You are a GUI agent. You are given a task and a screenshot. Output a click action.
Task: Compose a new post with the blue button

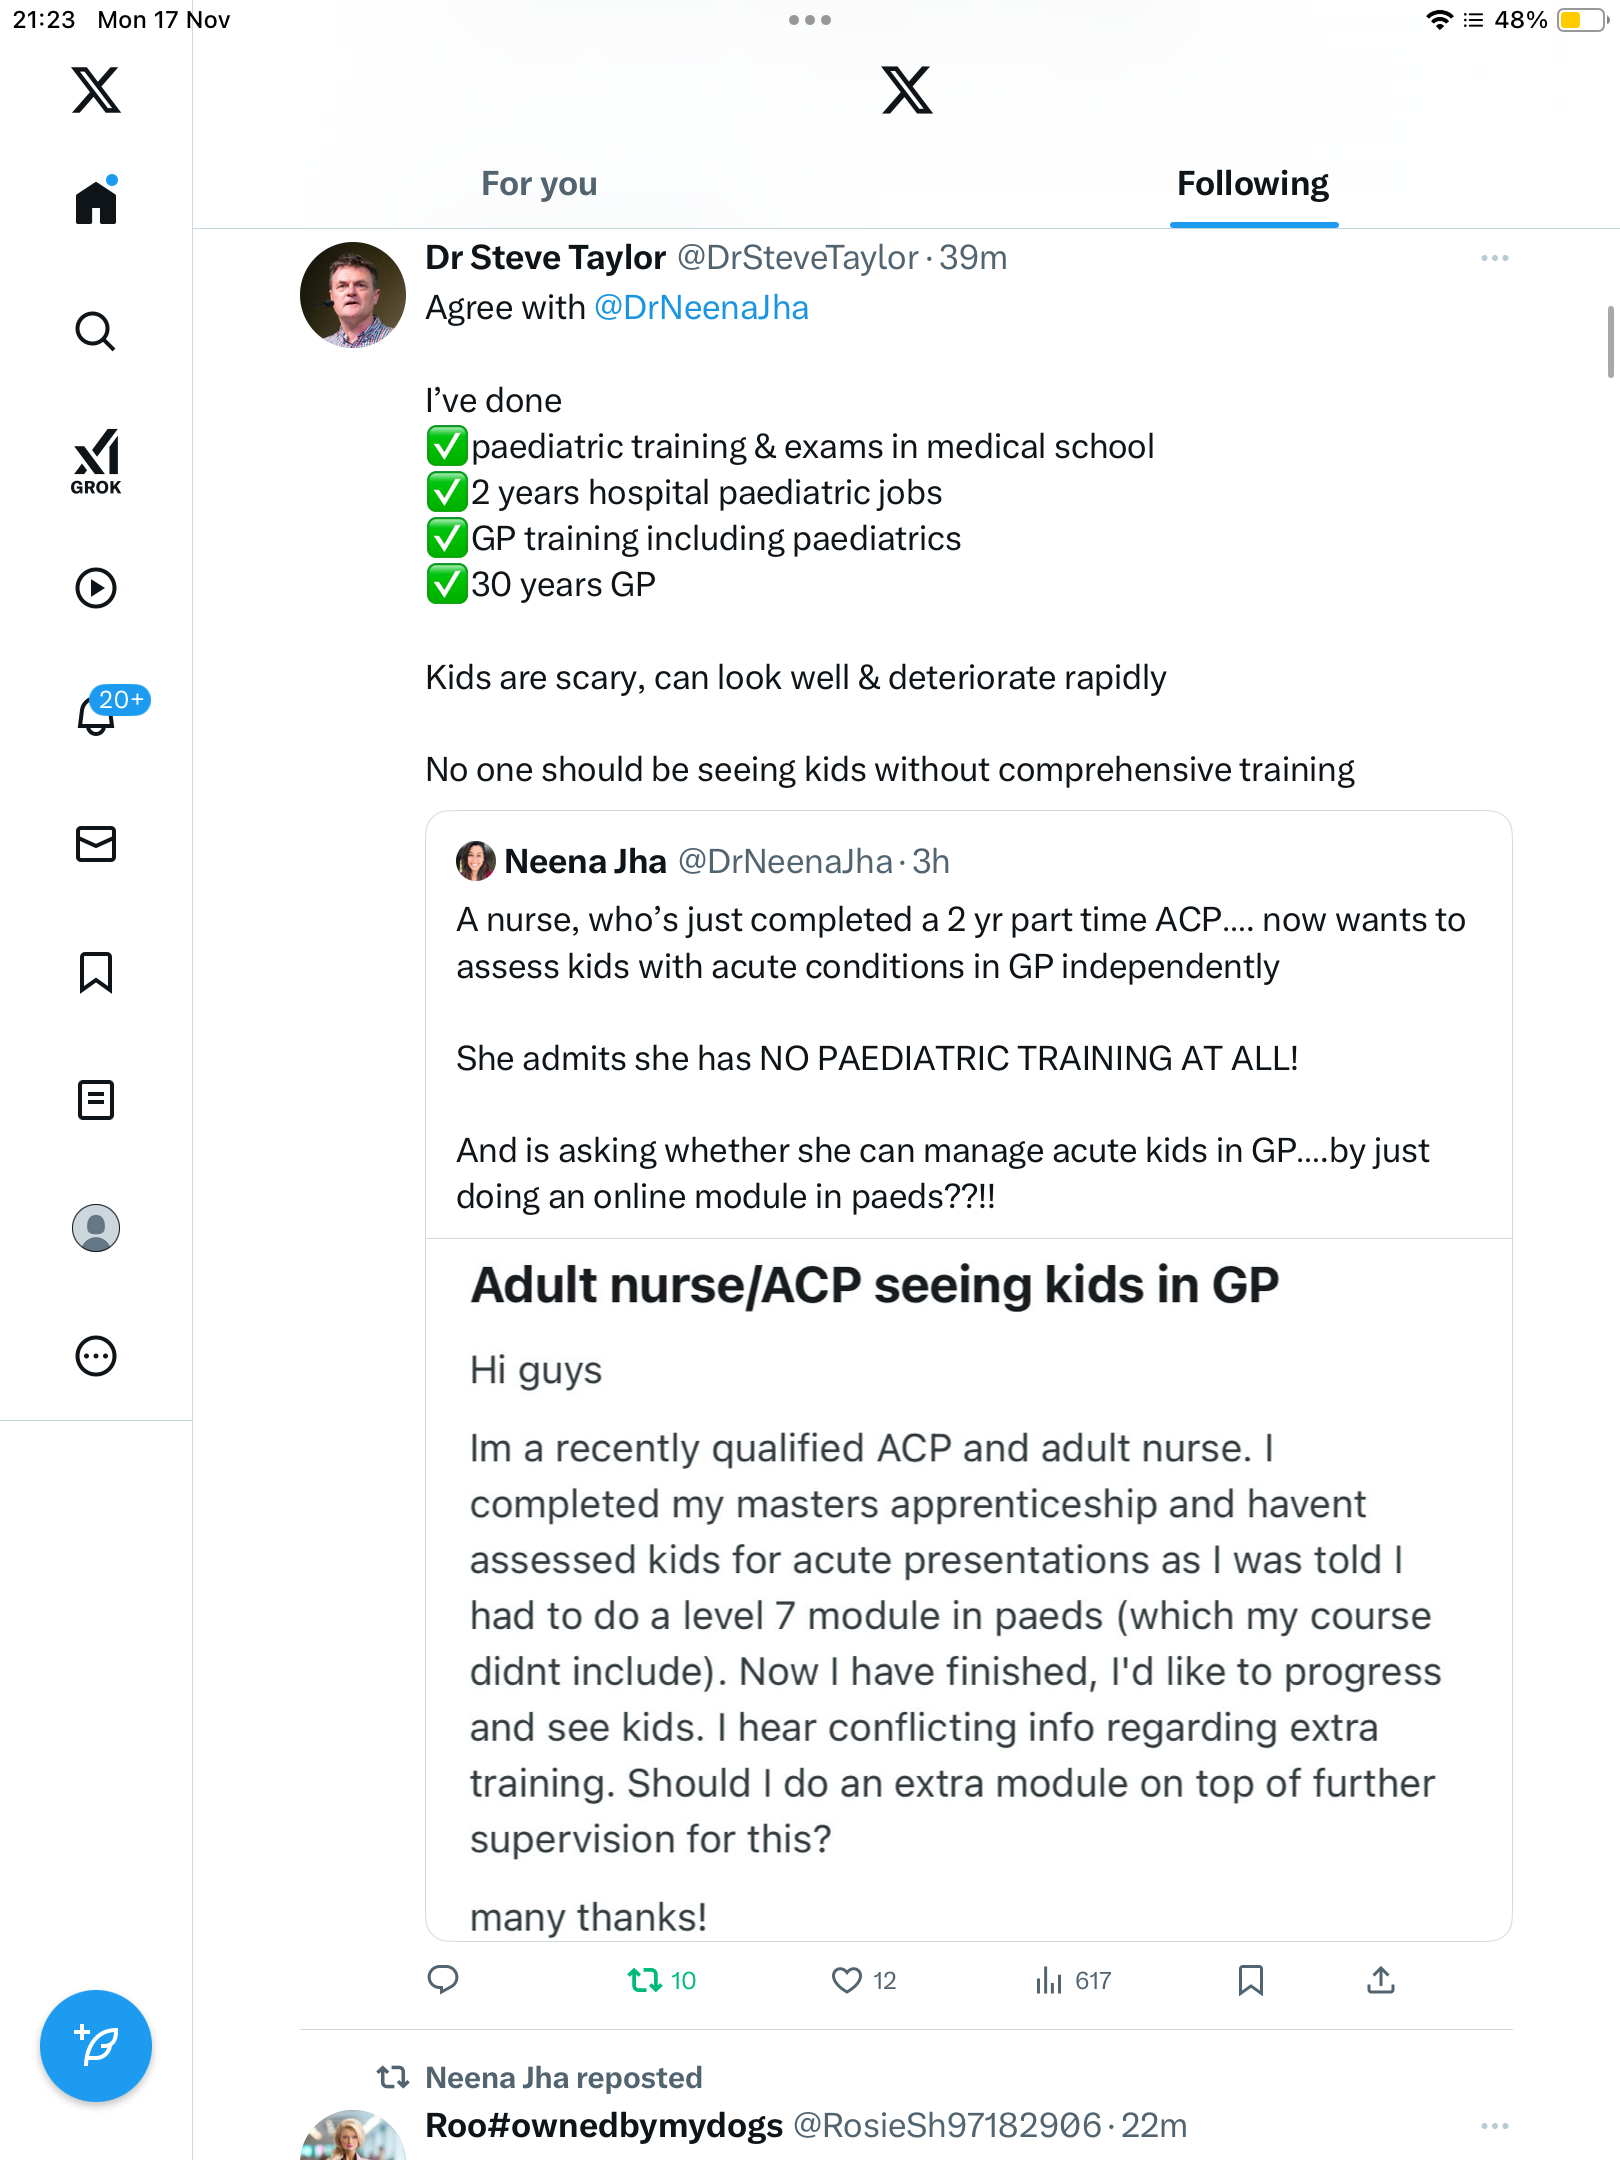pyautogui.click(x=96, y=2046)
